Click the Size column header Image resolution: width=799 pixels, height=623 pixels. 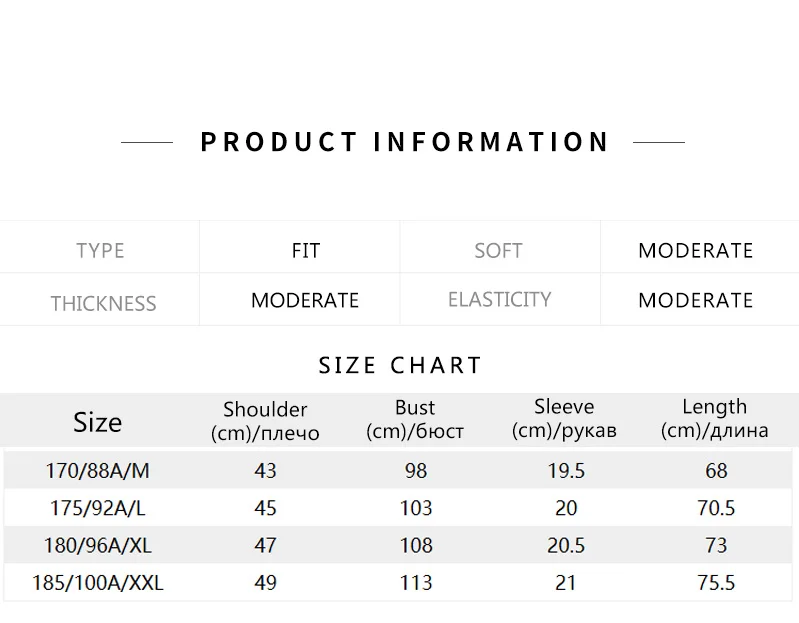[x=97, y=422]
